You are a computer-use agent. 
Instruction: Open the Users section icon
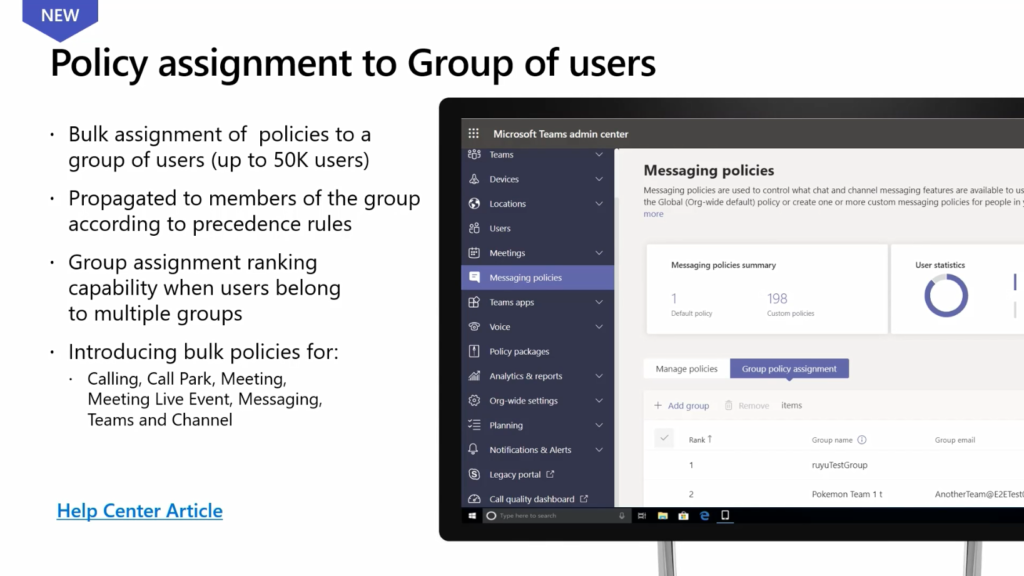(x=474, y=228)
